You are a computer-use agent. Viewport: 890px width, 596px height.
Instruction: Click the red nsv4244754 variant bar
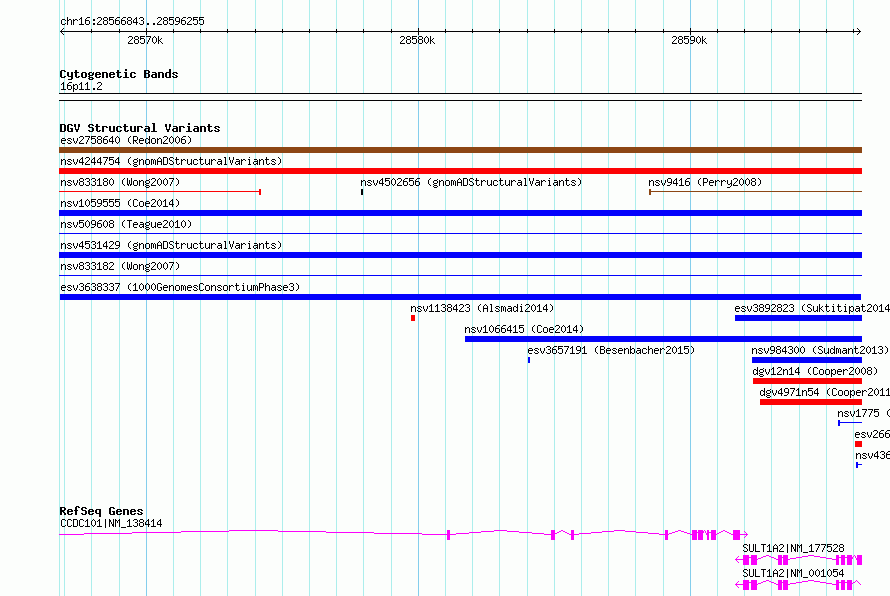pos(460,171)
